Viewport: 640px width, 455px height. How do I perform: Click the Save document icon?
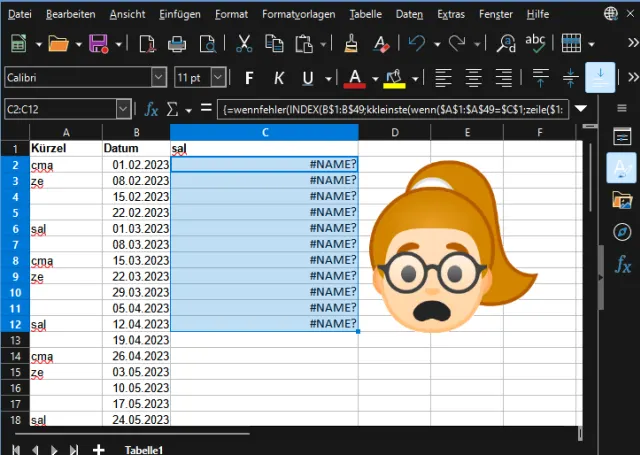click(x=98, y=44)
